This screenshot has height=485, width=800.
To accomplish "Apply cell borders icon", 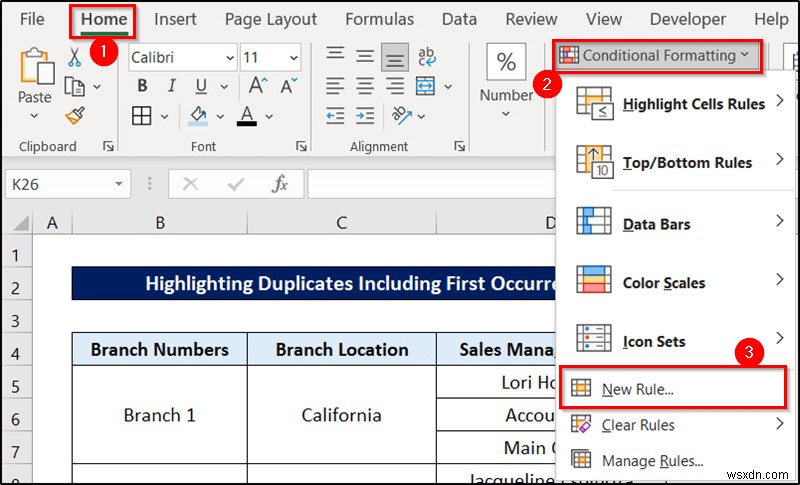I will coord(141,116).
